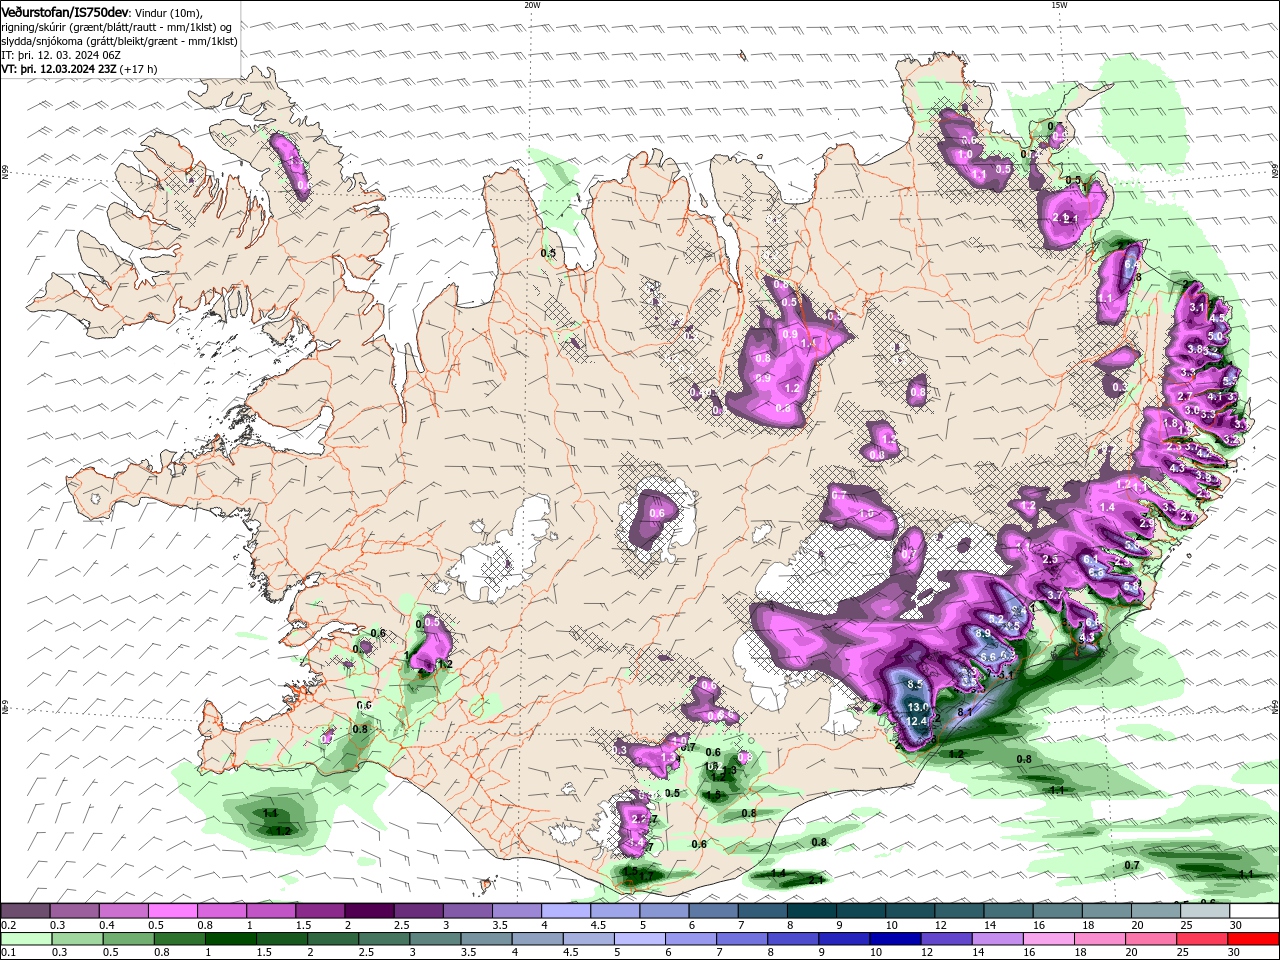Click the '8.5' value on the map
1280x960 pixels.
click(x=914, y=684)
